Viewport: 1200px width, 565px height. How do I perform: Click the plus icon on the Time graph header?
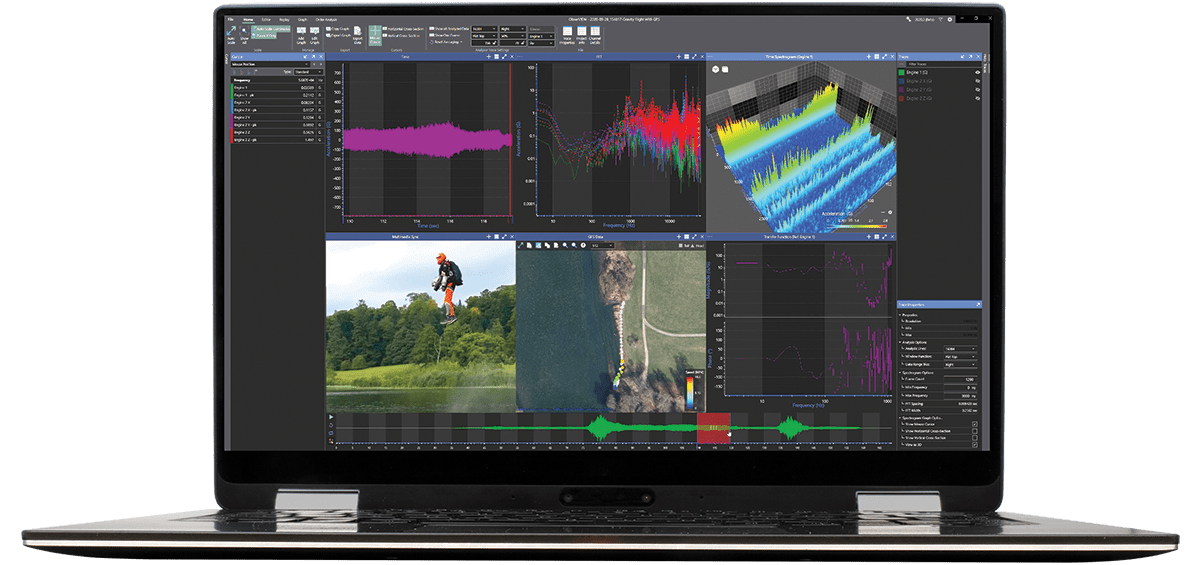(x=489, y=57)
